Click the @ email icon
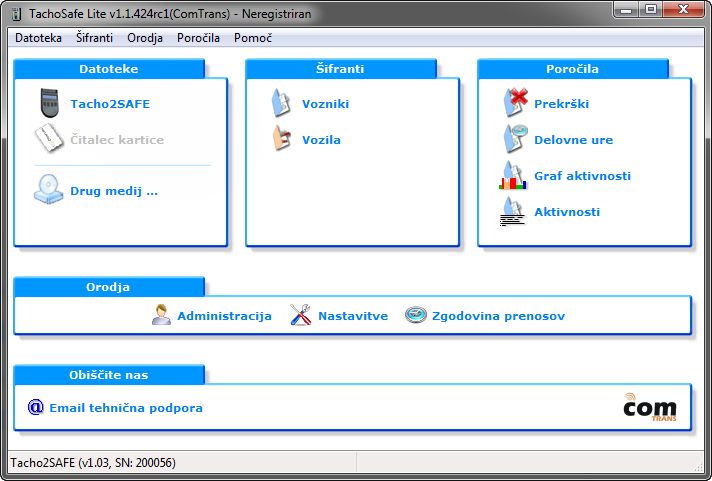This screenshot has height=481, width=712. click(x=35, y=407)
